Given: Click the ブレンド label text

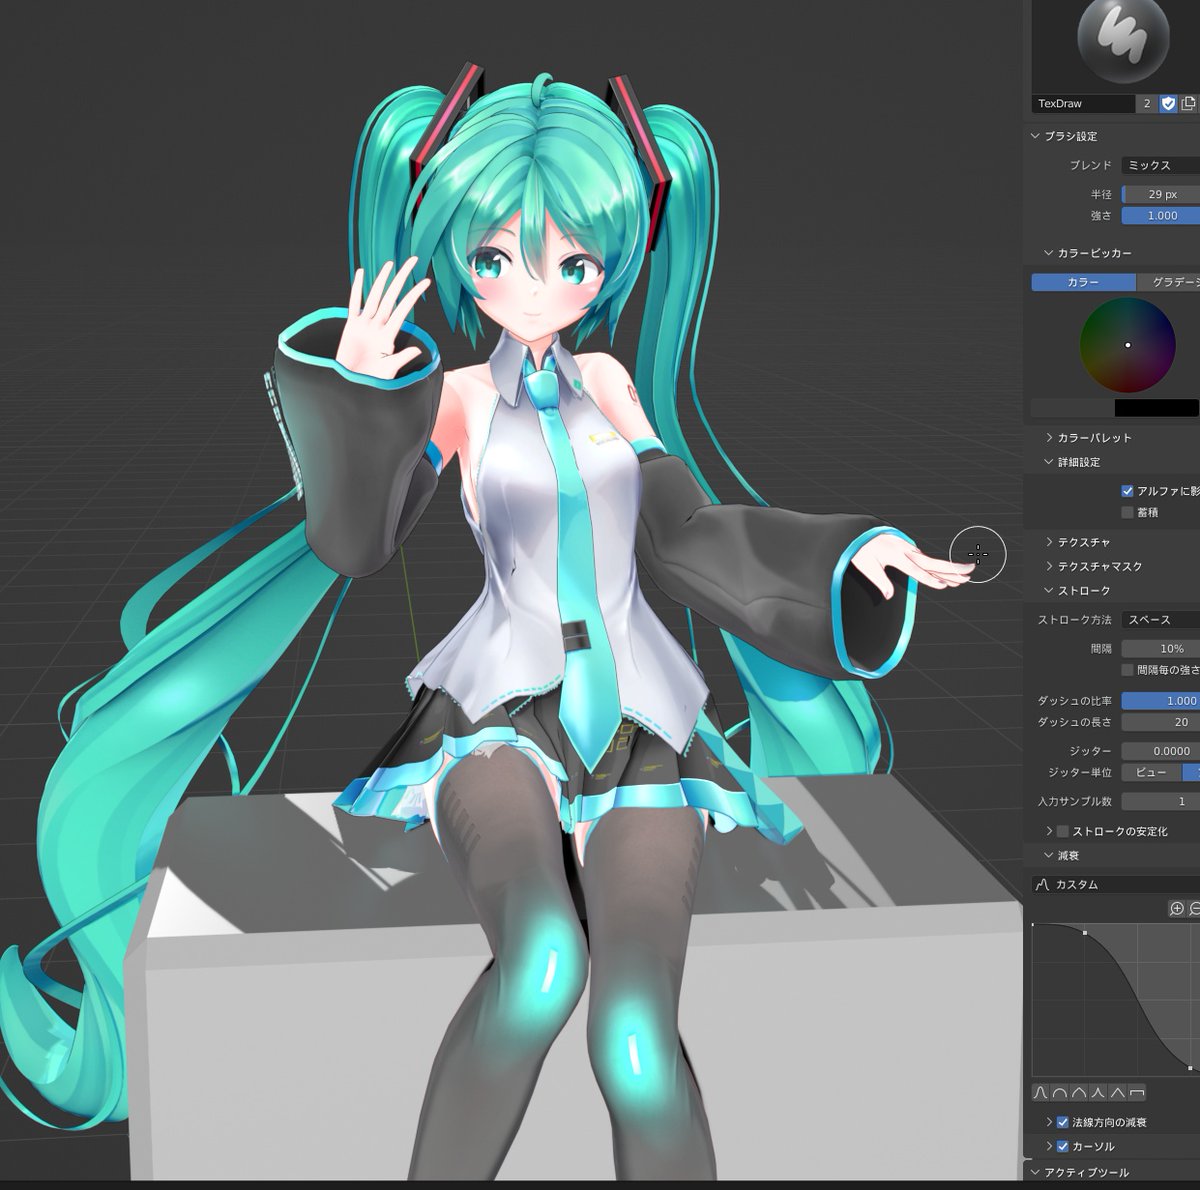Looking at the screenshot, I should (x=1090, y=165).
